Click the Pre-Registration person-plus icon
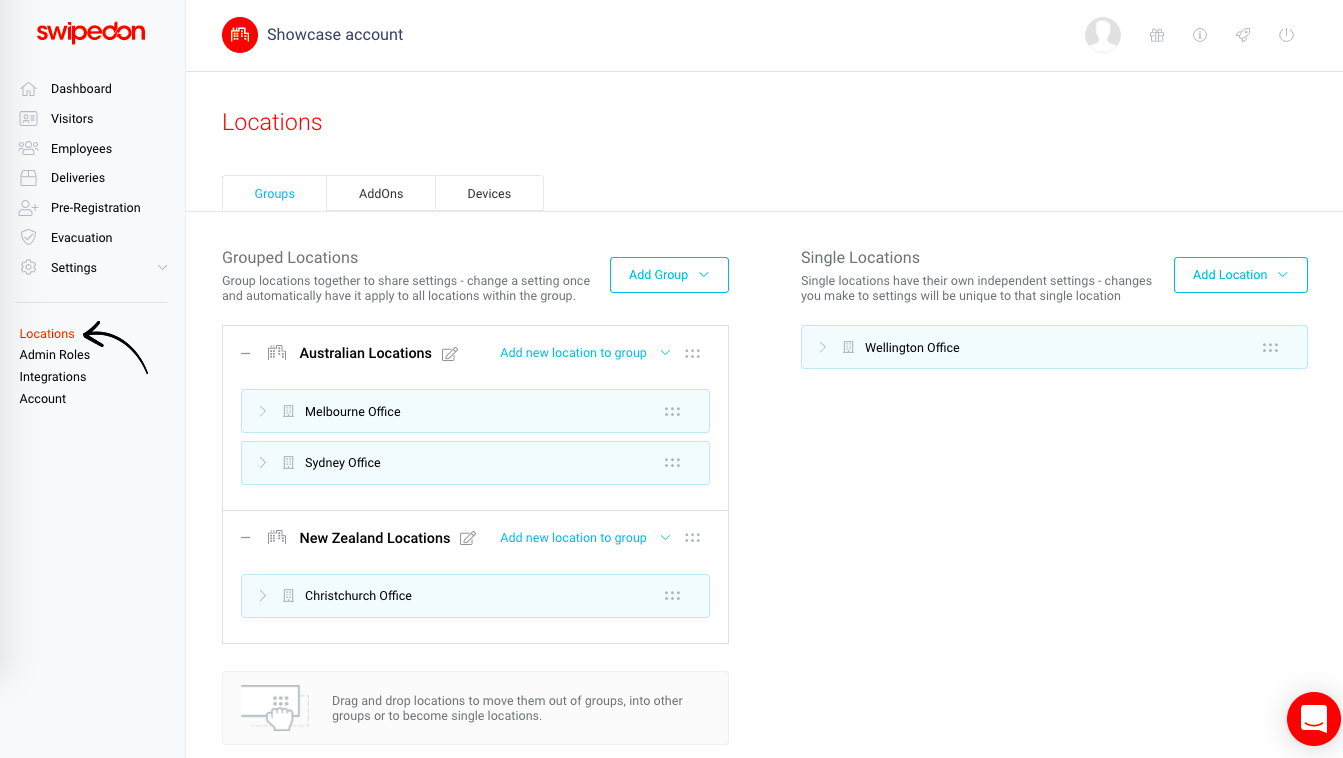The width and height of the screenshot is (1343, 758). pyautogui.click(x=28, y=208)
